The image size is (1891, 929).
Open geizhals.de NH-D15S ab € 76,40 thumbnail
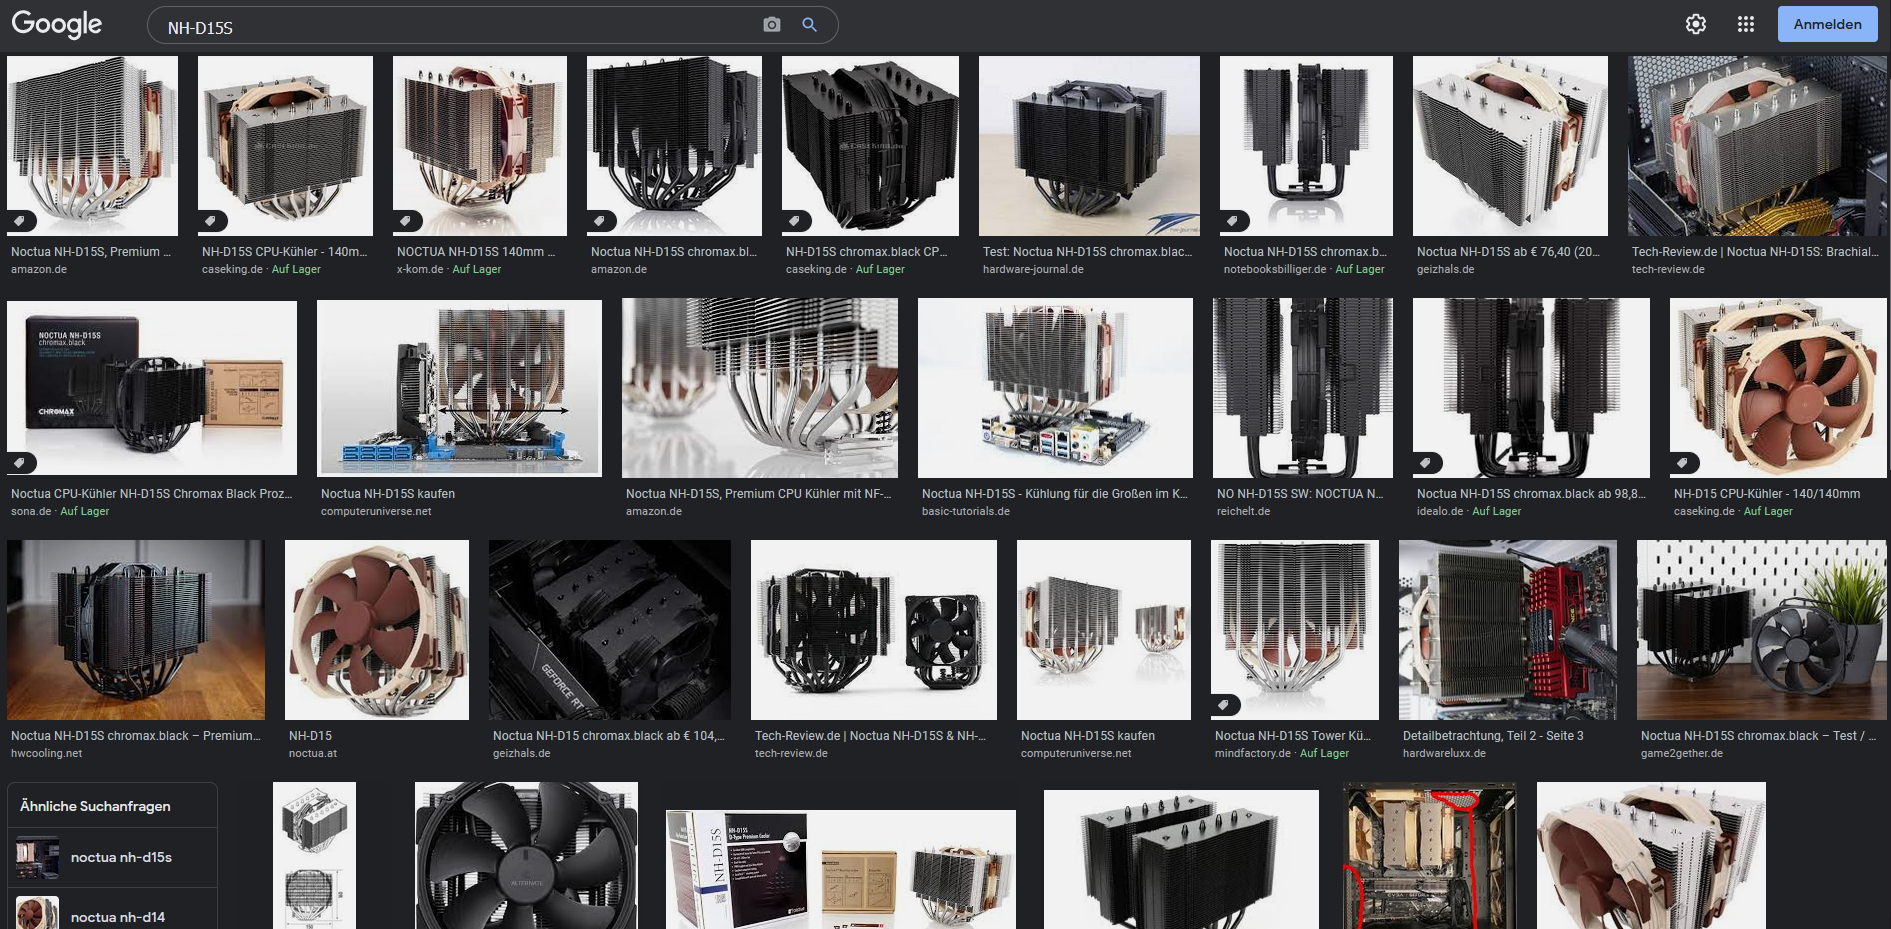point(1510,146)
